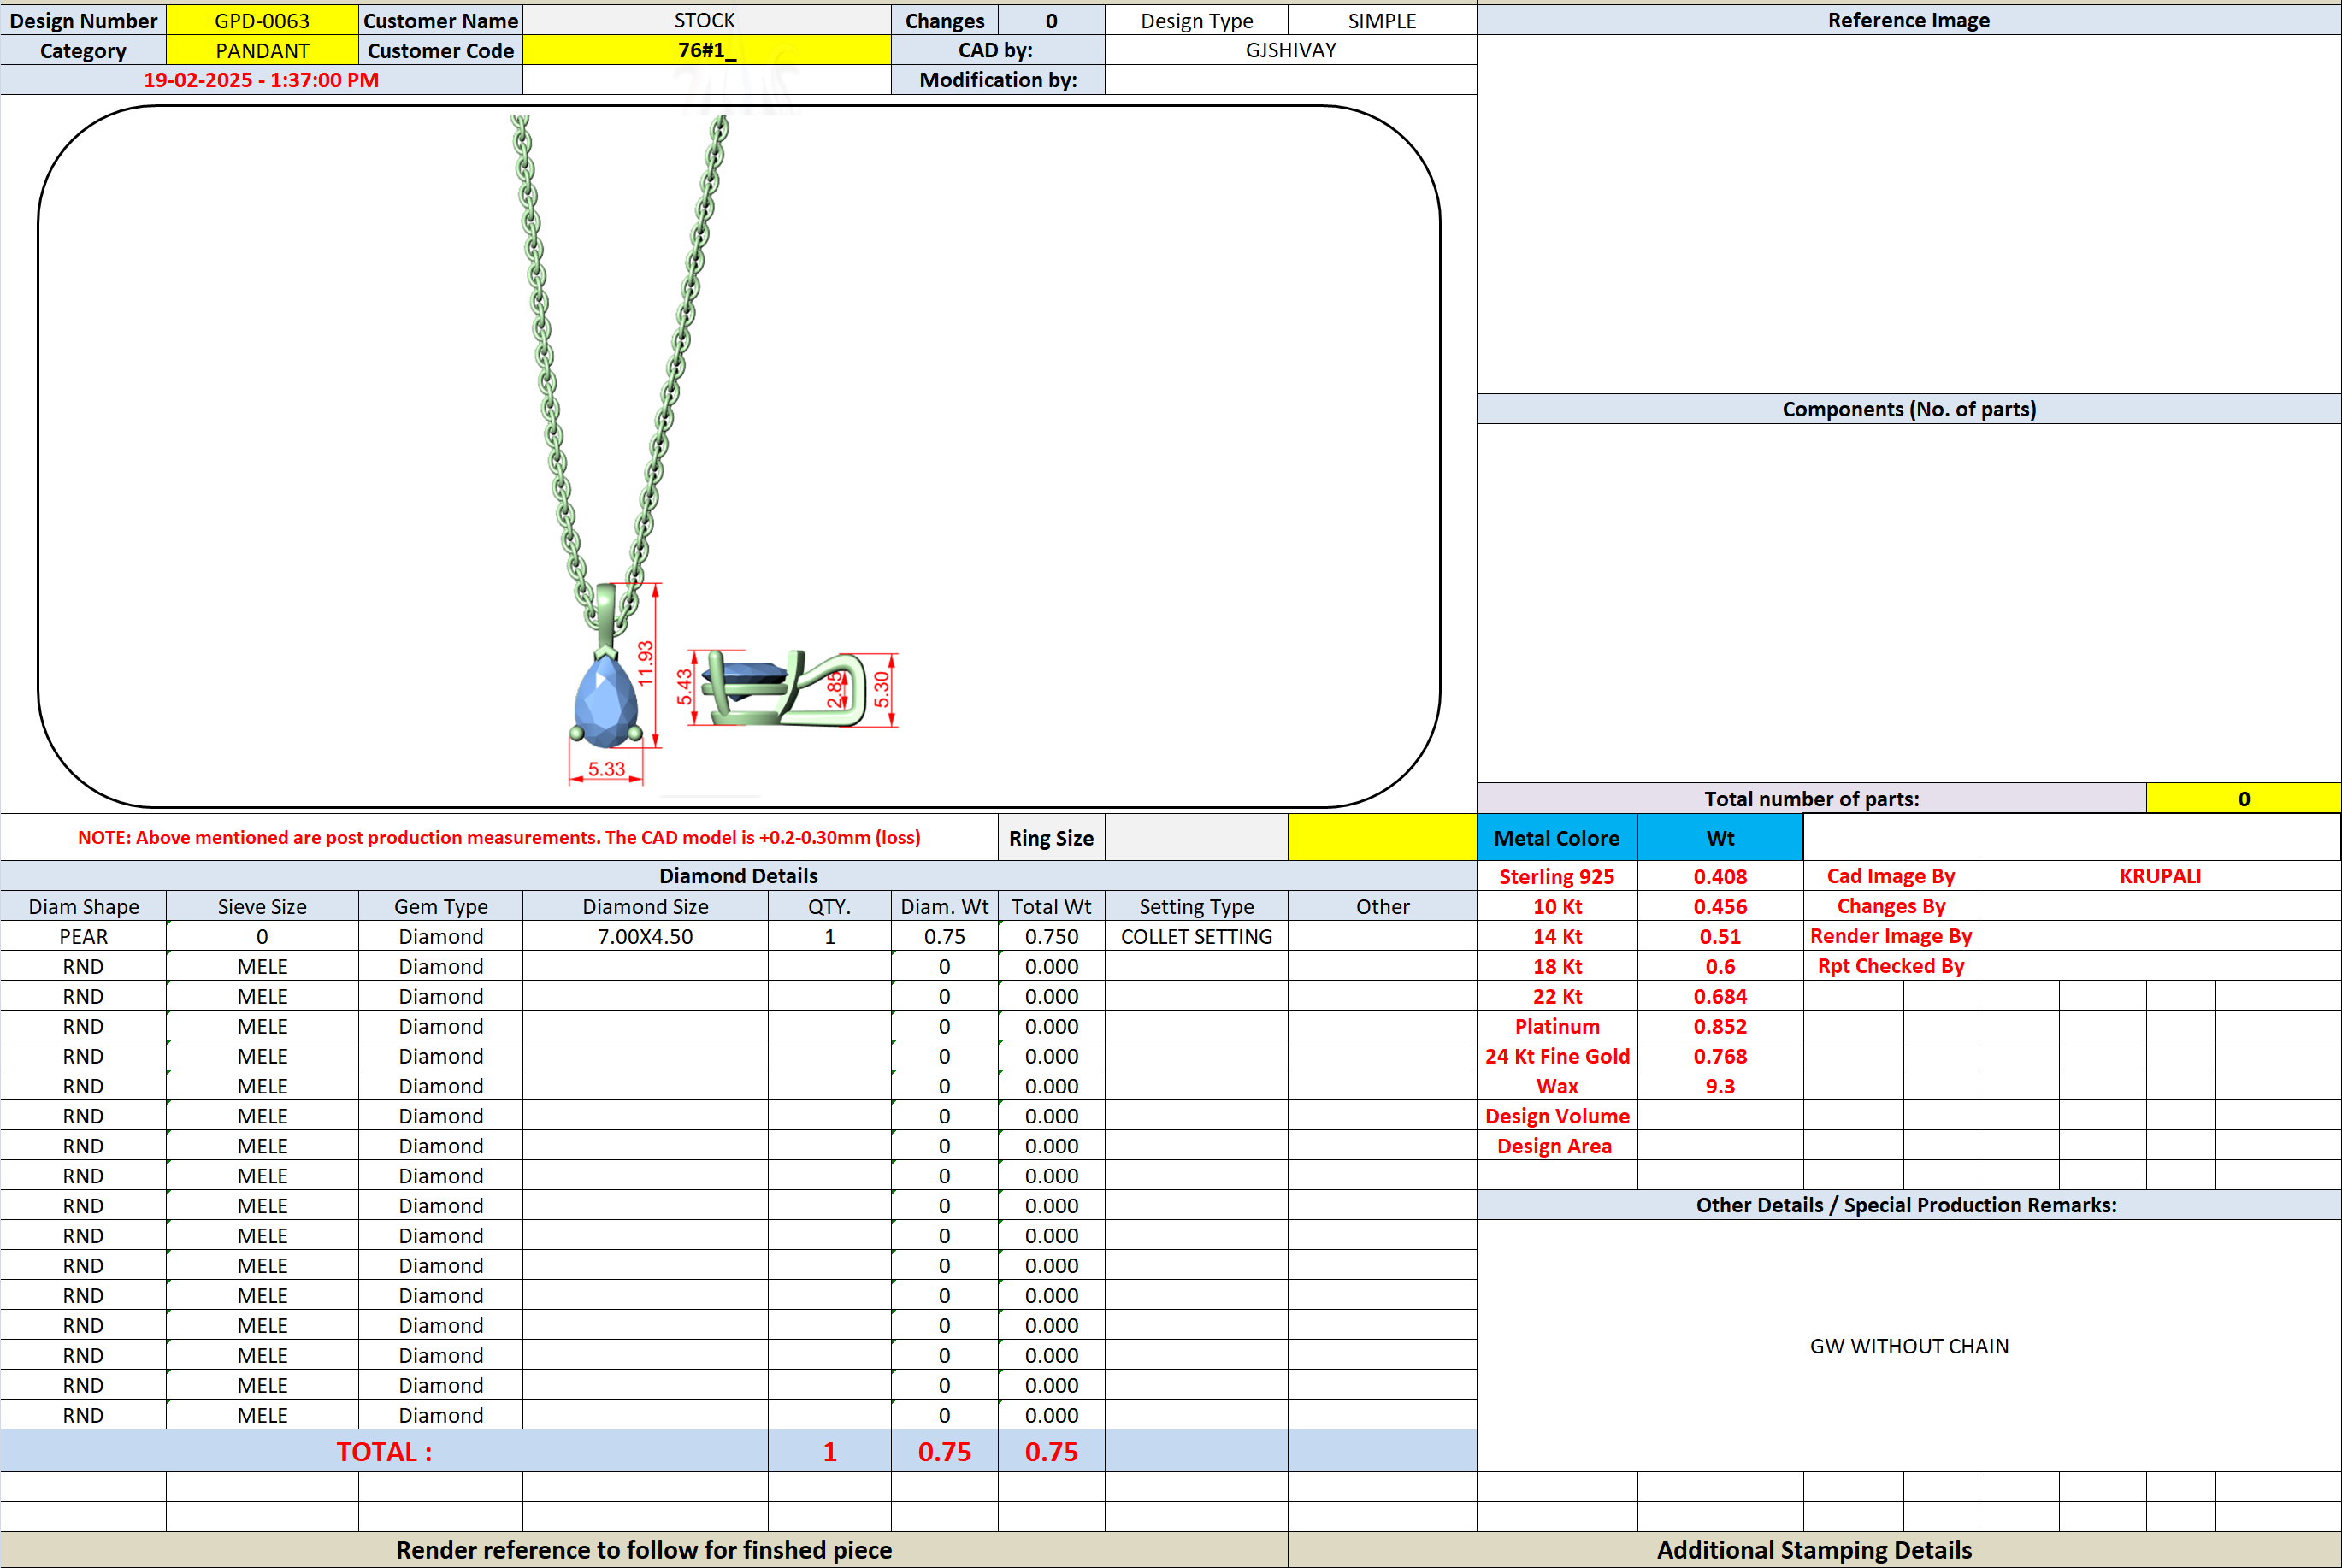
Task: Click the 5.43 side-view dimension label
Action: [x=684, y=687]
